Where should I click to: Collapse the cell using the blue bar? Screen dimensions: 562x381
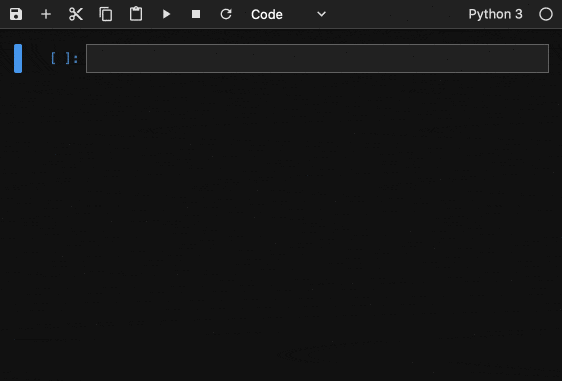[18, 58]
